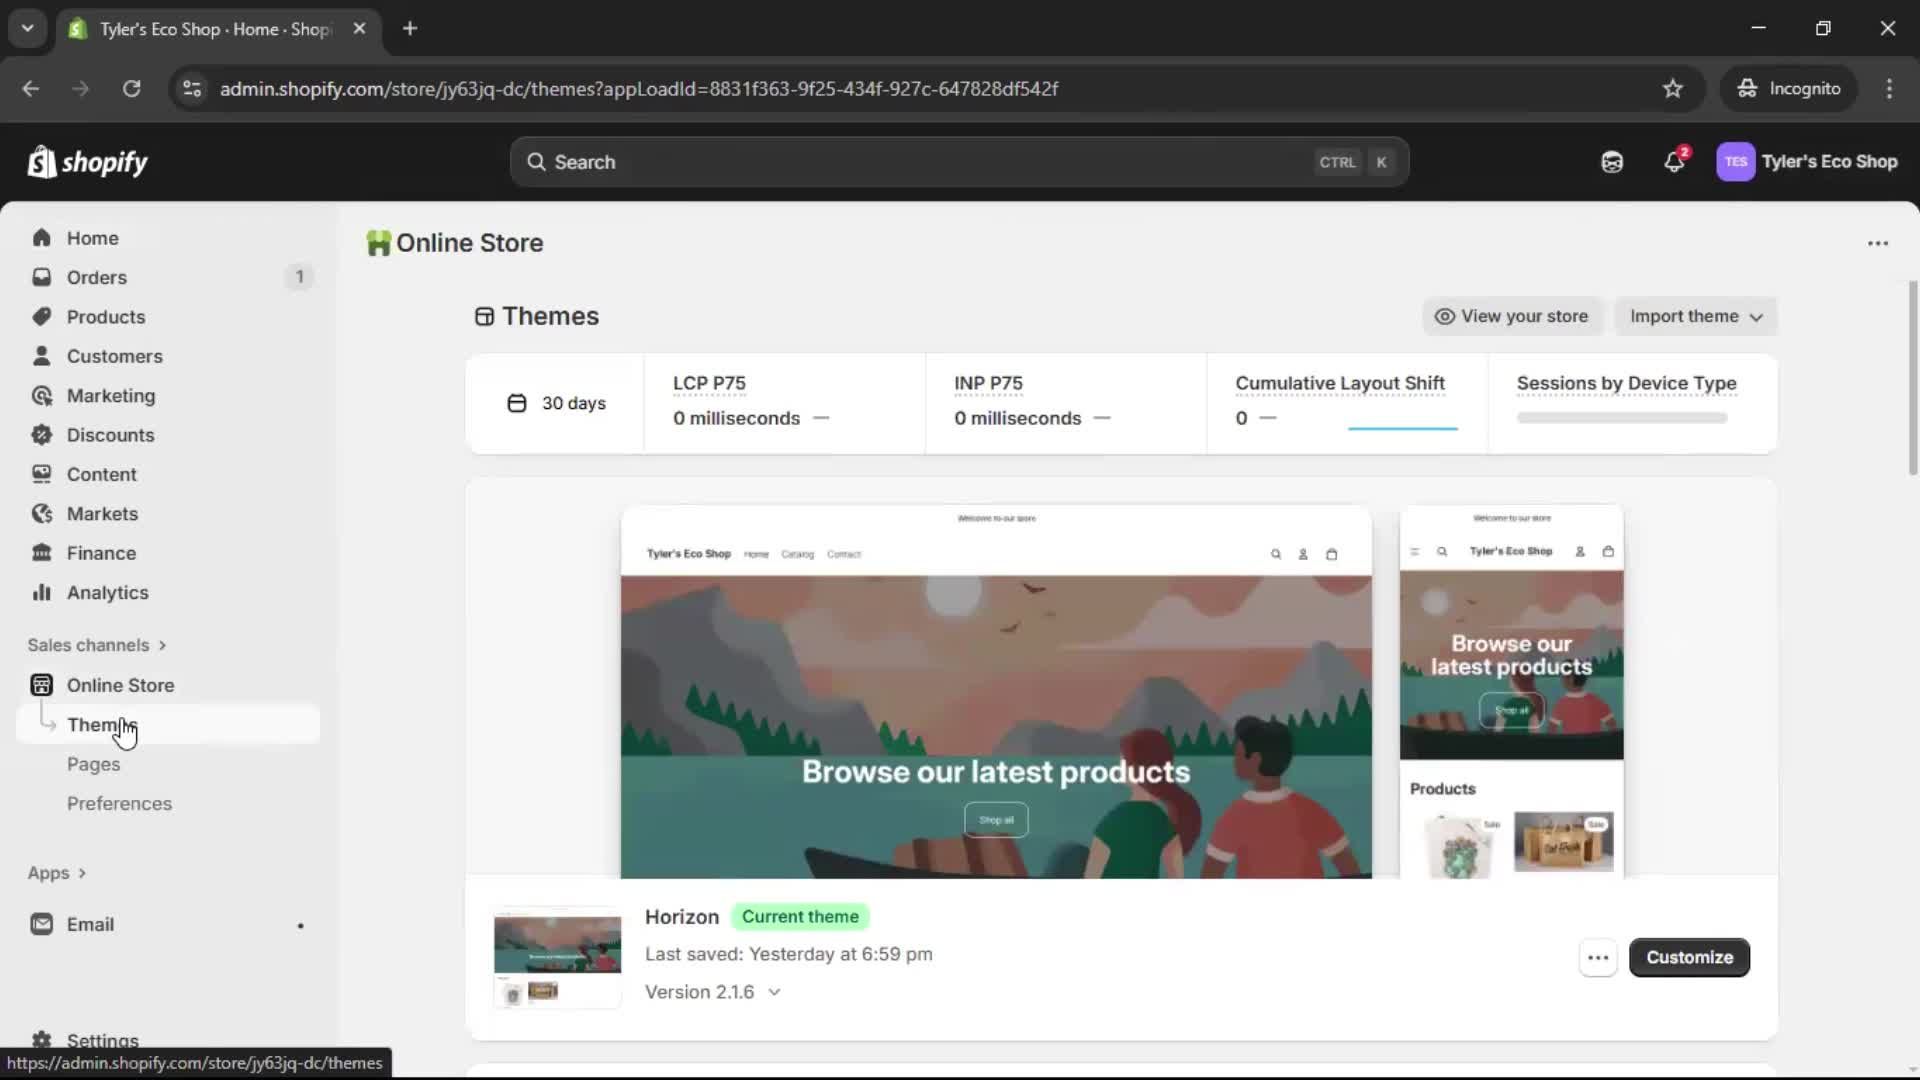Viewport: 1920px width, 1080px height.
Task: Select Preferences under Online Store
Action: click(x=119, y=804)
